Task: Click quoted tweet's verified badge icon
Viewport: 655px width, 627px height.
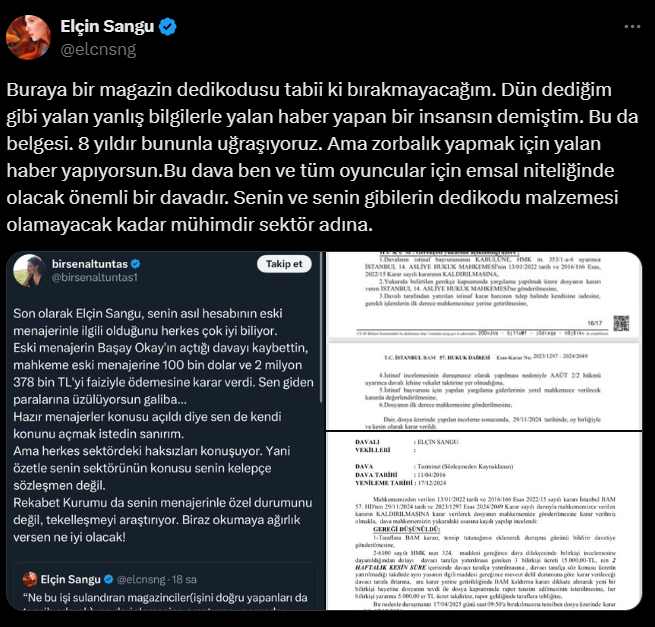Action: tap(109, 579)
